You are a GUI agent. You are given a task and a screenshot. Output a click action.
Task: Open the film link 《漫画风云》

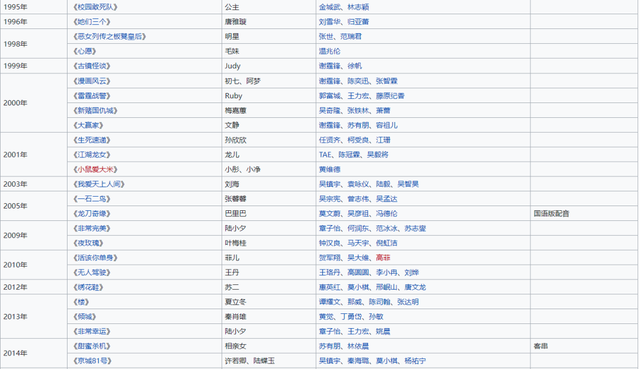click(92, 81)
